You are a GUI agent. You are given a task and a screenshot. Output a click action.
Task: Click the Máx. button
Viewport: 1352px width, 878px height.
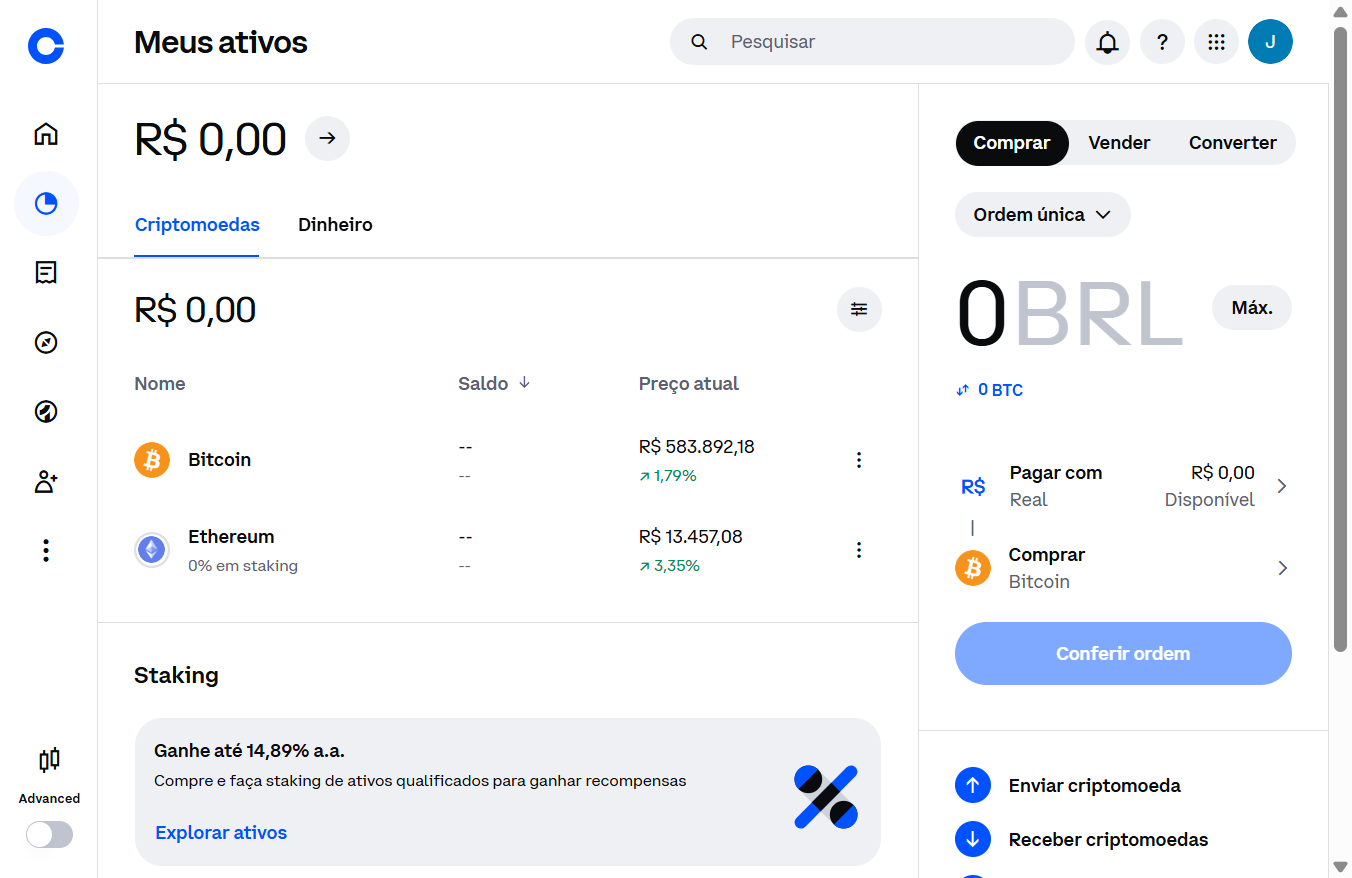pyautogui.click(x=1252, y=308)
